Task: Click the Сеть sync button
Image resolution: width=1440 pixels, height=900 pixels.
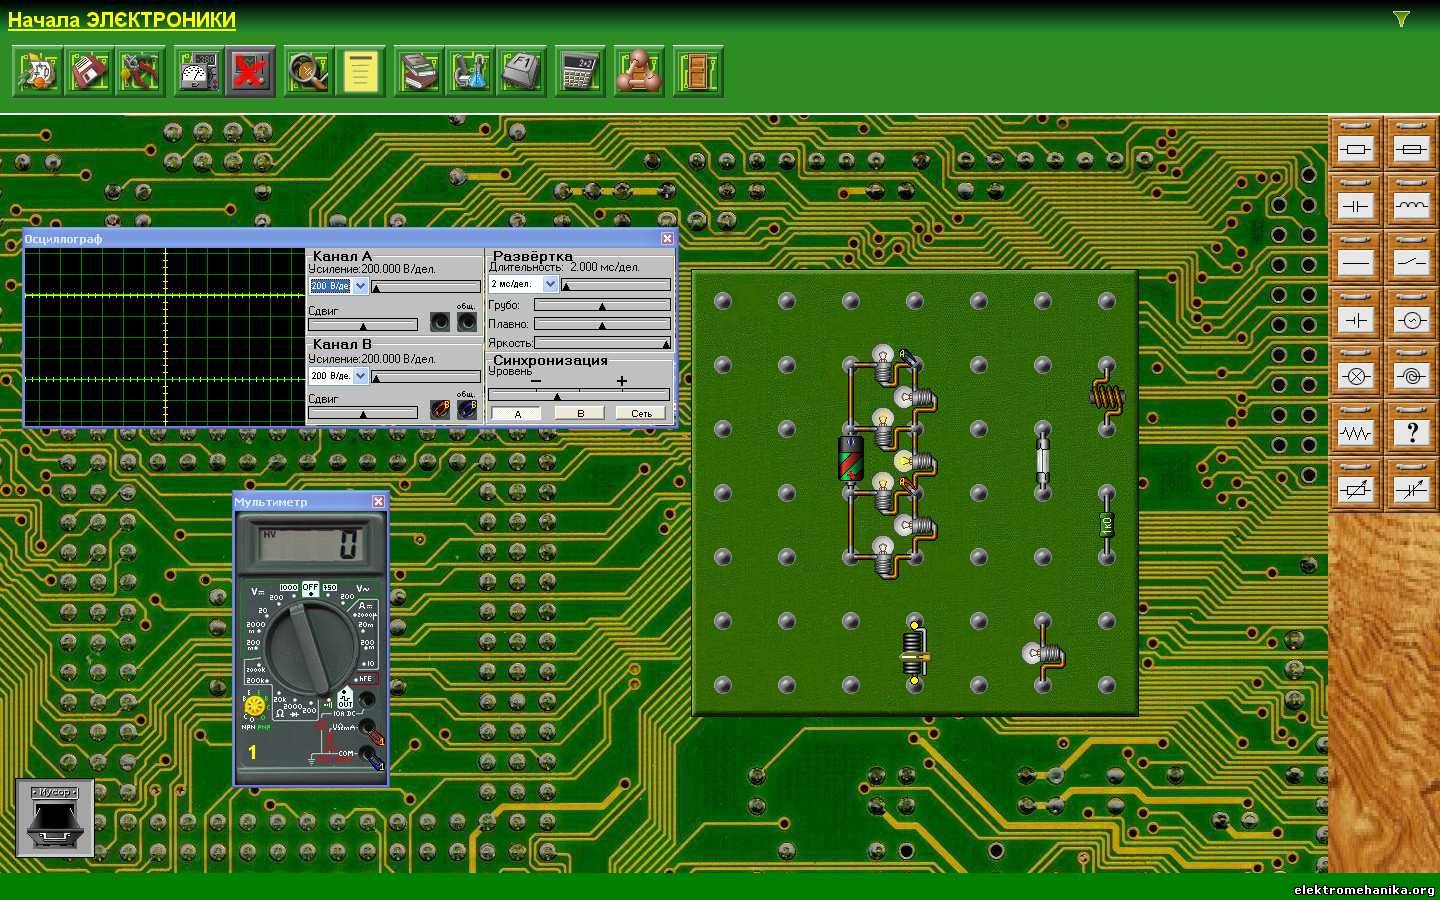Action: click(641, 413)
